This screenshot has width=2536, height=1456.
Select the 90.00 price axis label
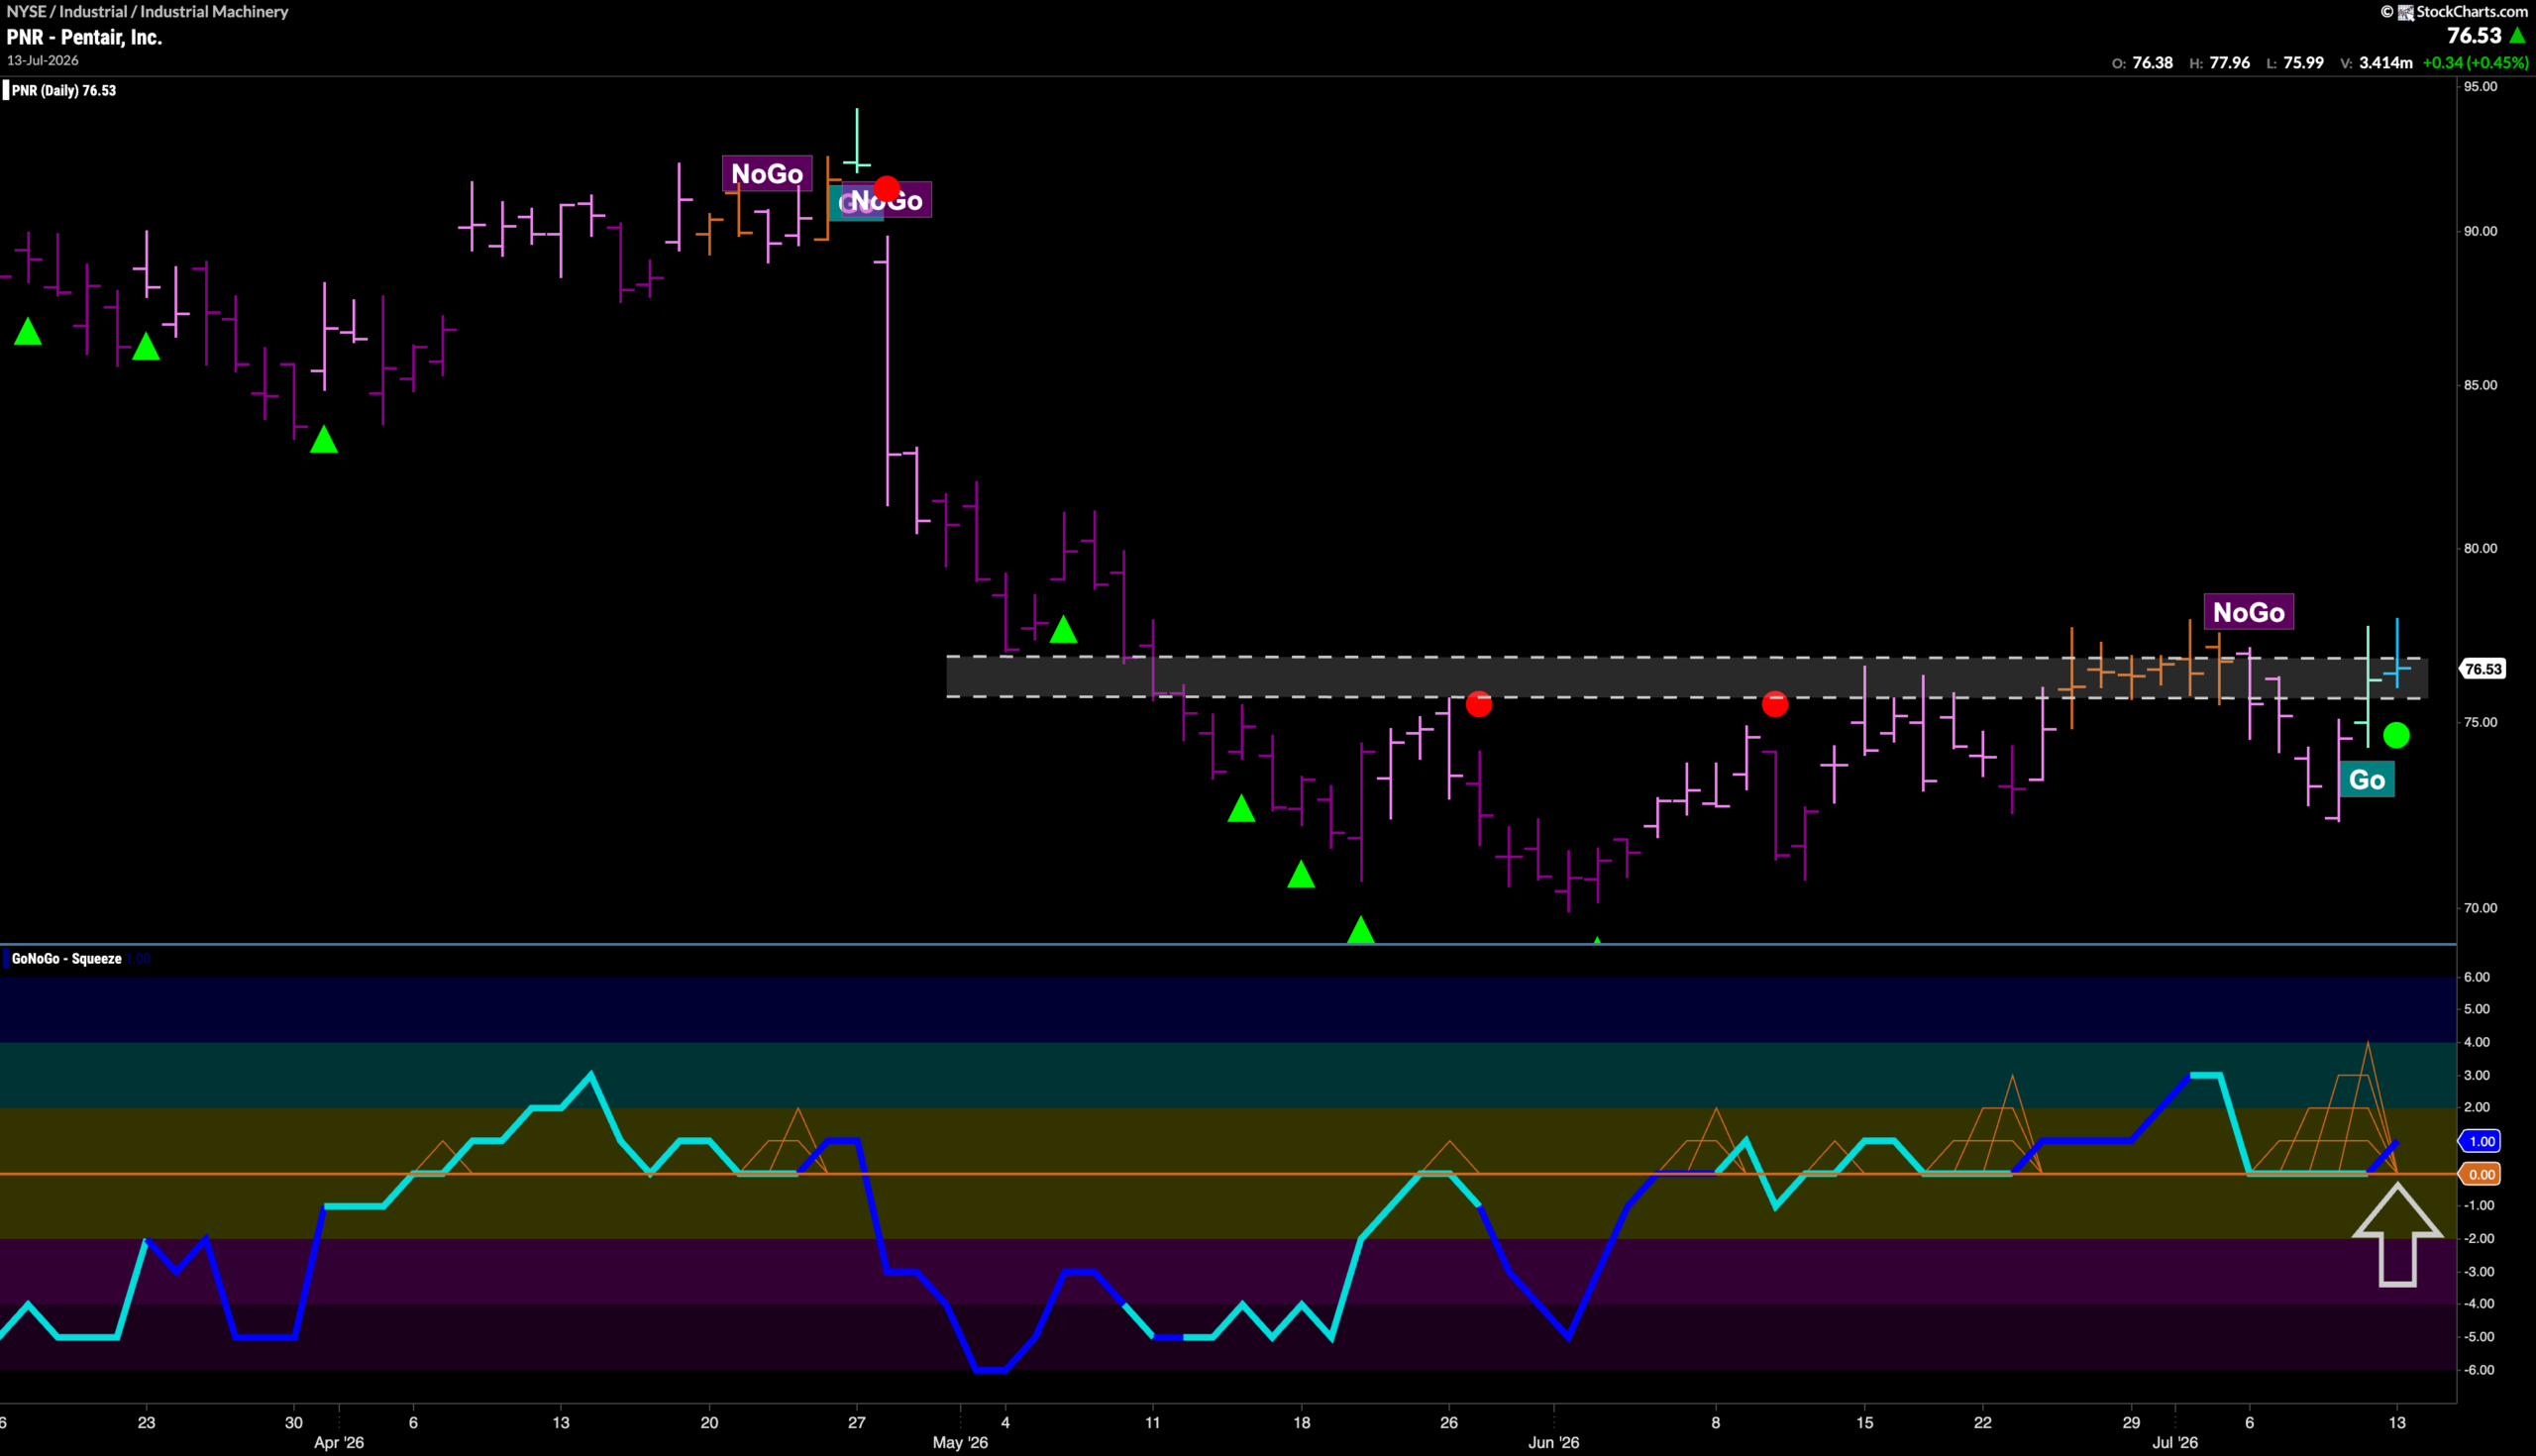tap(2480, 231)
